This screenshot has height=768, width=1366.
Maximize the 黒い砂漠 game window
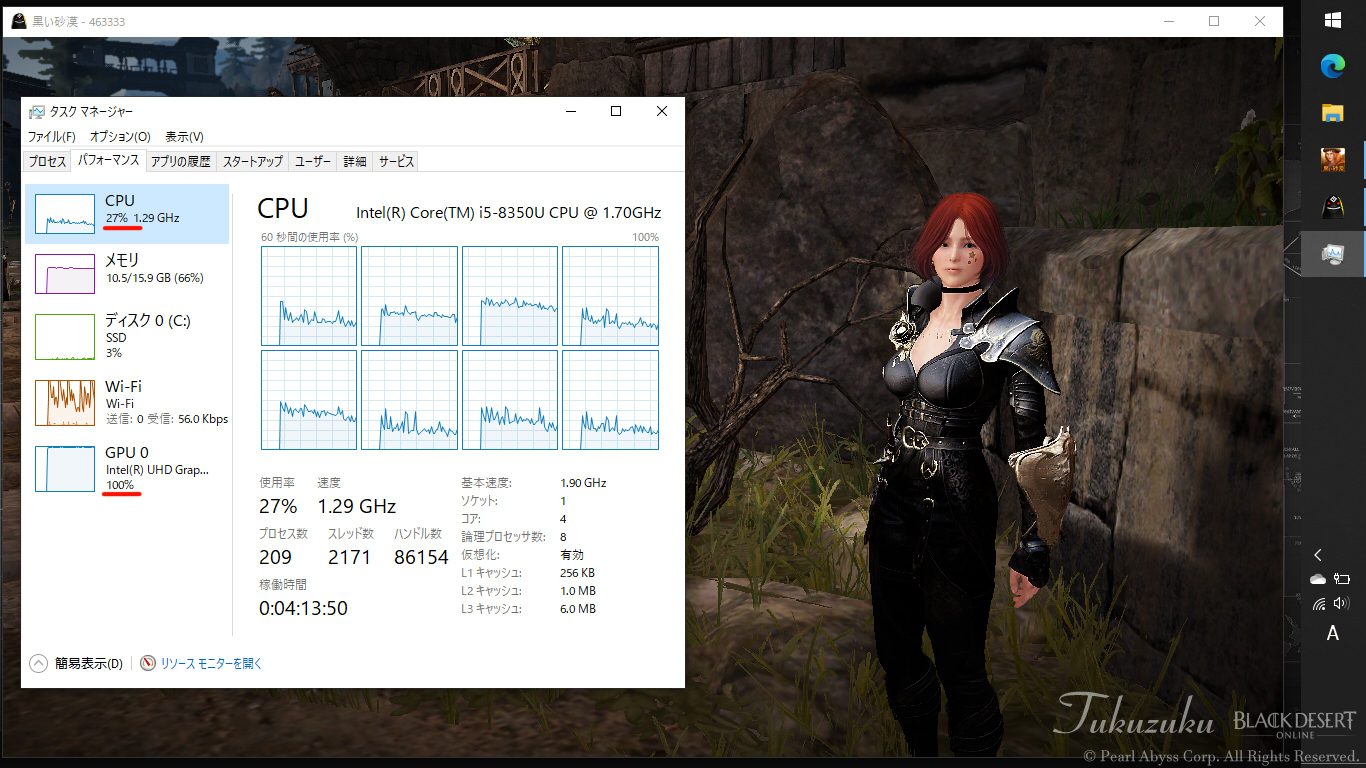[x=1214, y=21]
